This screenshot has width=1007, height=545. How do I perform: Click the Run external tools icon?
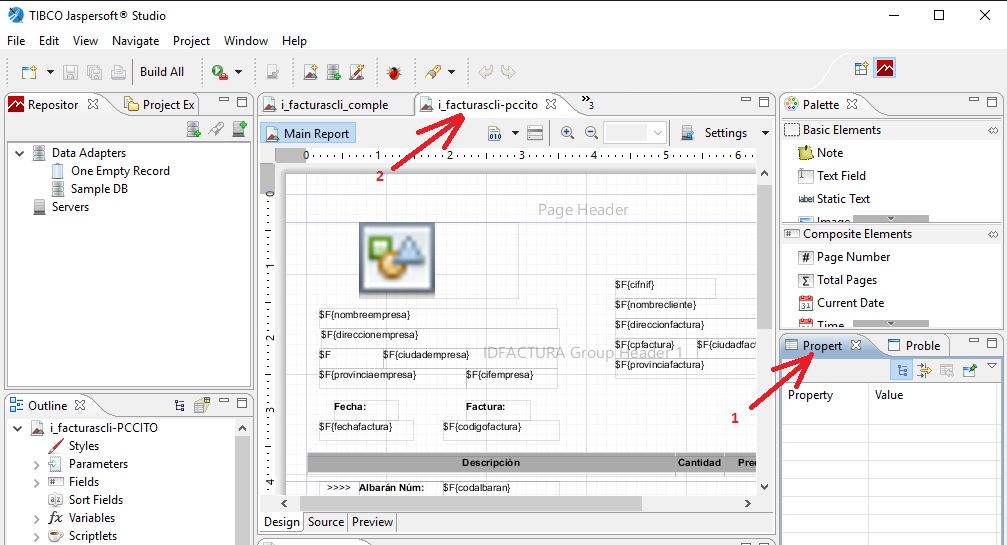[x=220, y=72]
